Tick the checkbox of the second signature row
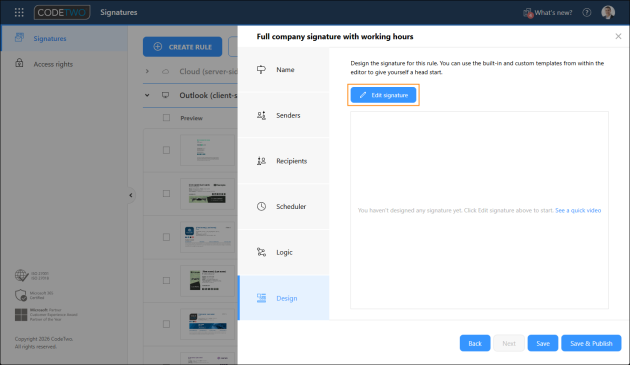 (x=166, y=193)
